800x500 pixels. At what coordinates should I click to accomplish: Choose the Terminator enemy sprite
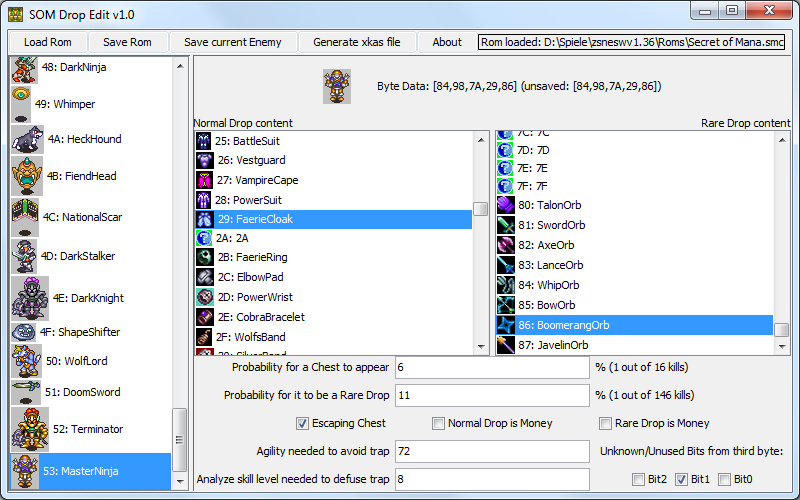(x=30, y=429)
